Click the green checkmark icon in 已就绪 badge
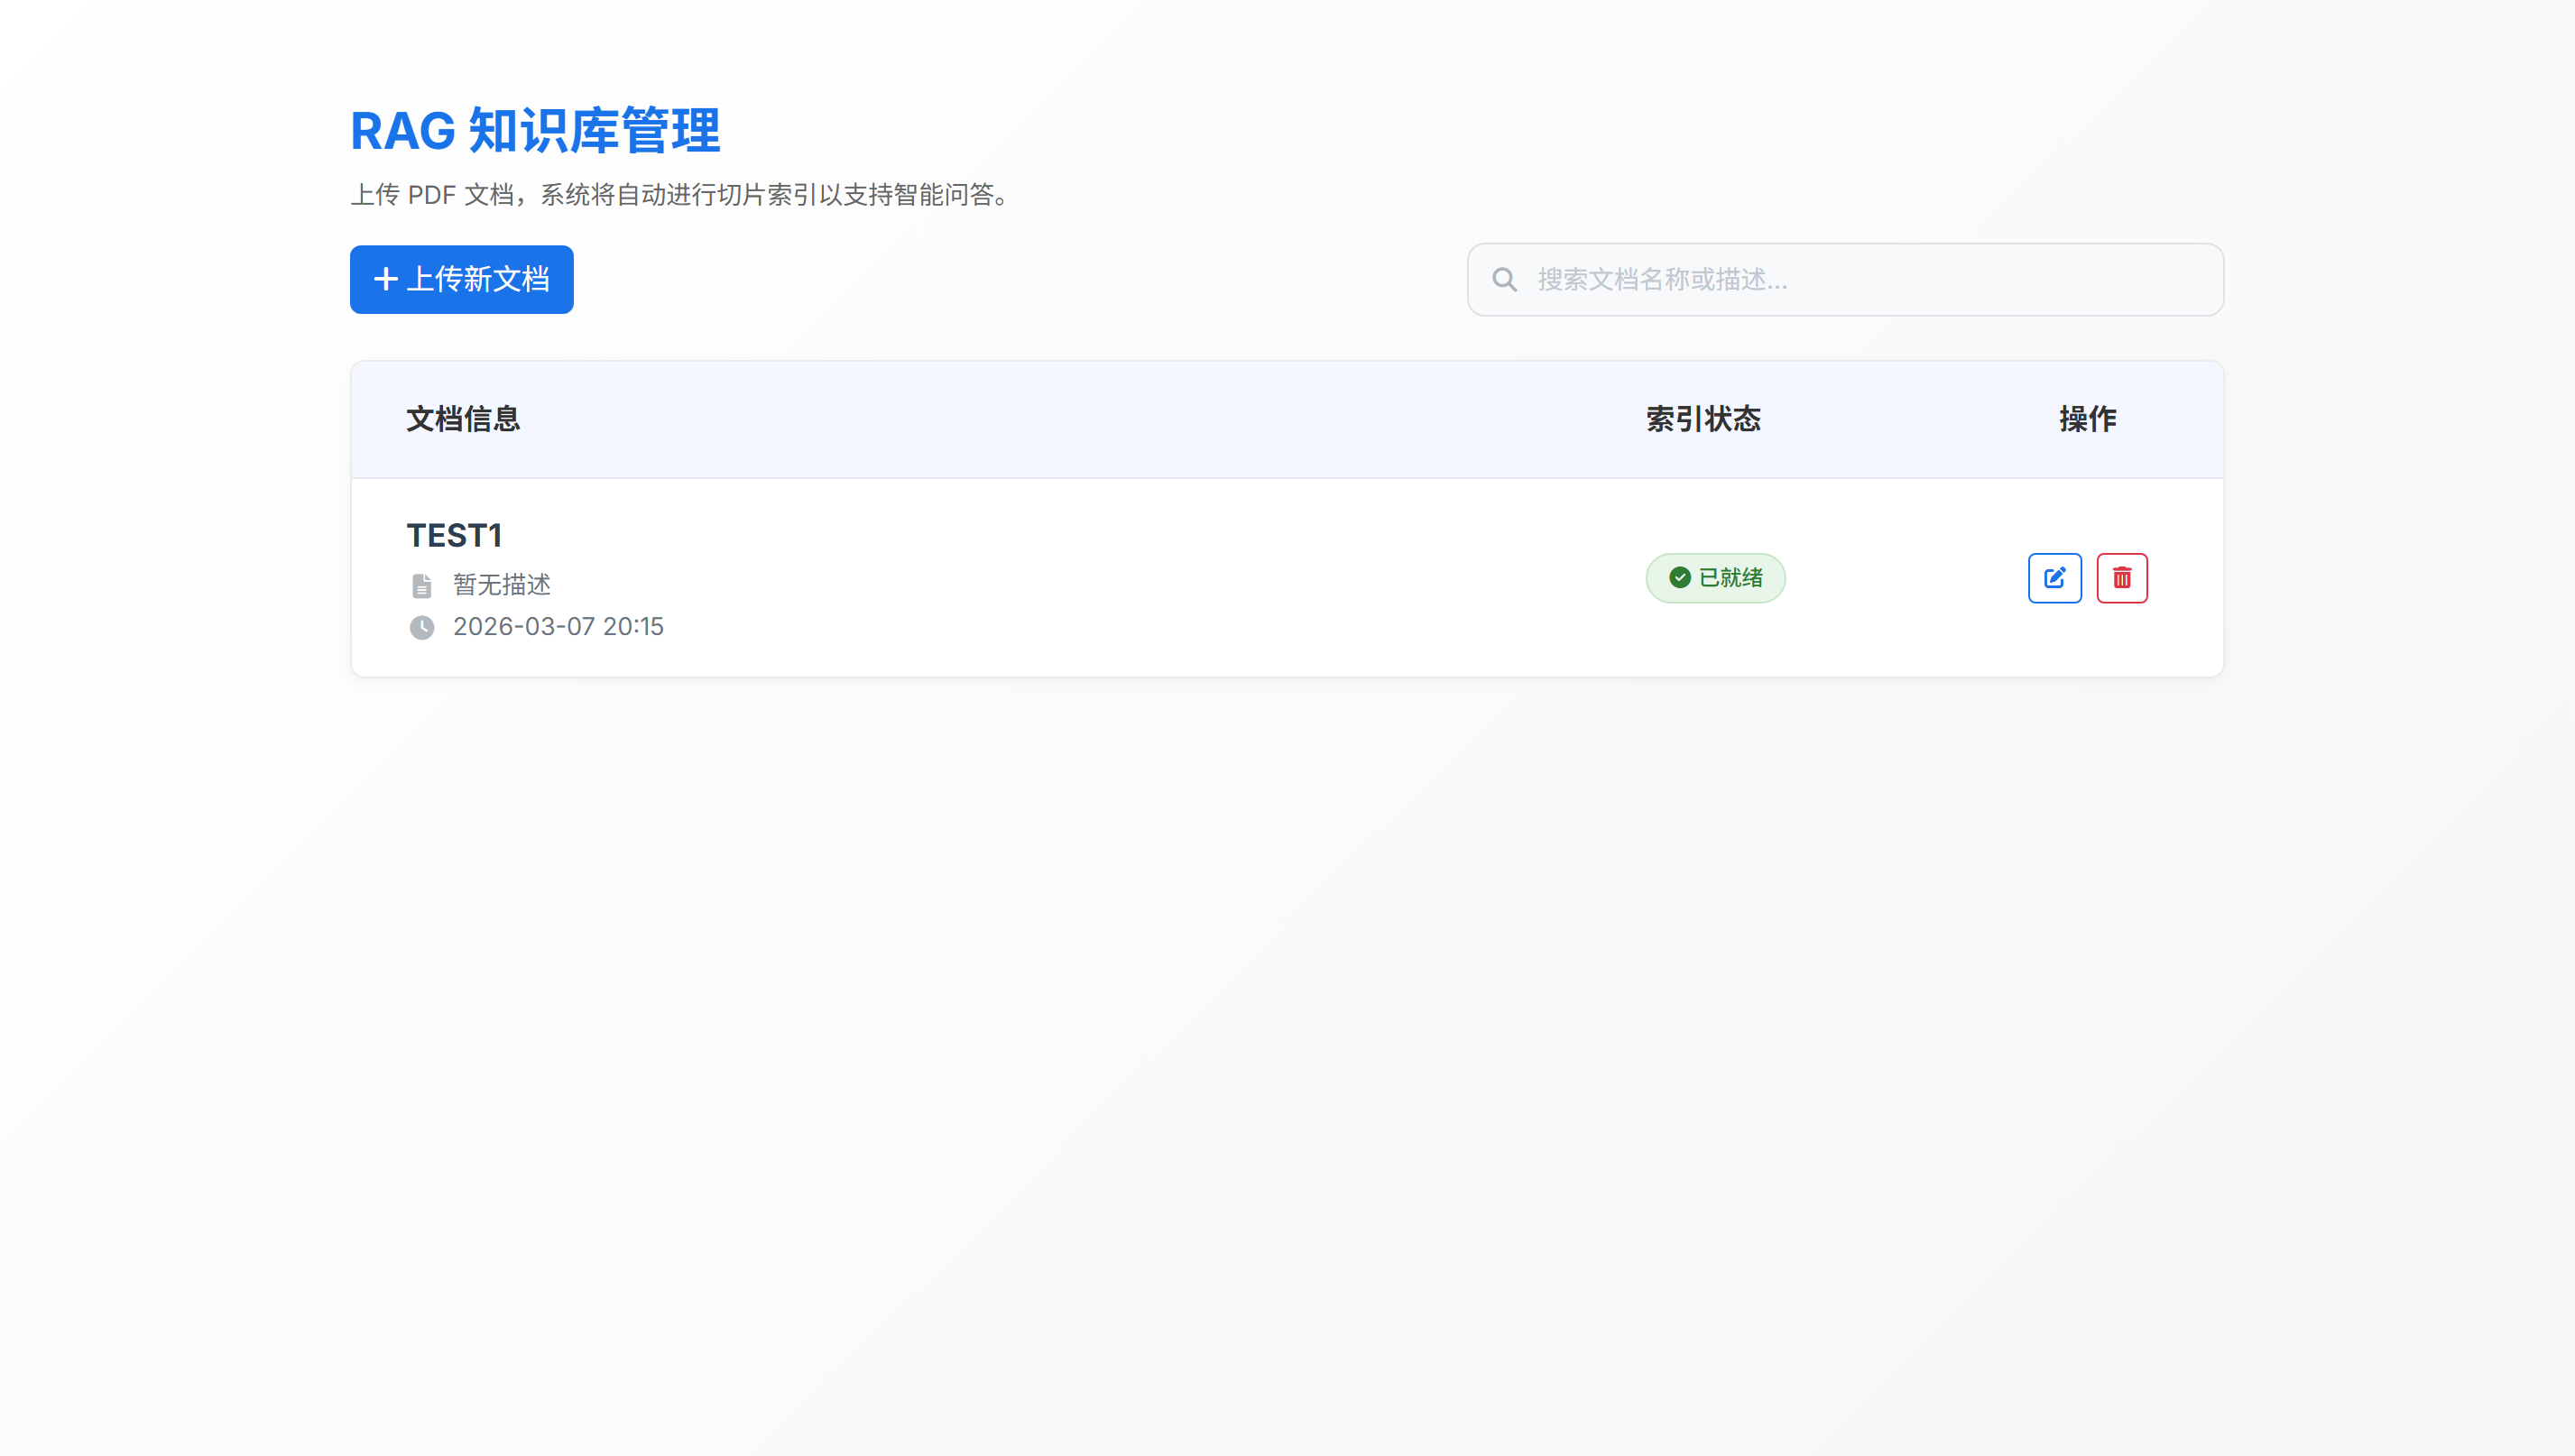Screen dimensions: 2575x1456 [1679, 578]
